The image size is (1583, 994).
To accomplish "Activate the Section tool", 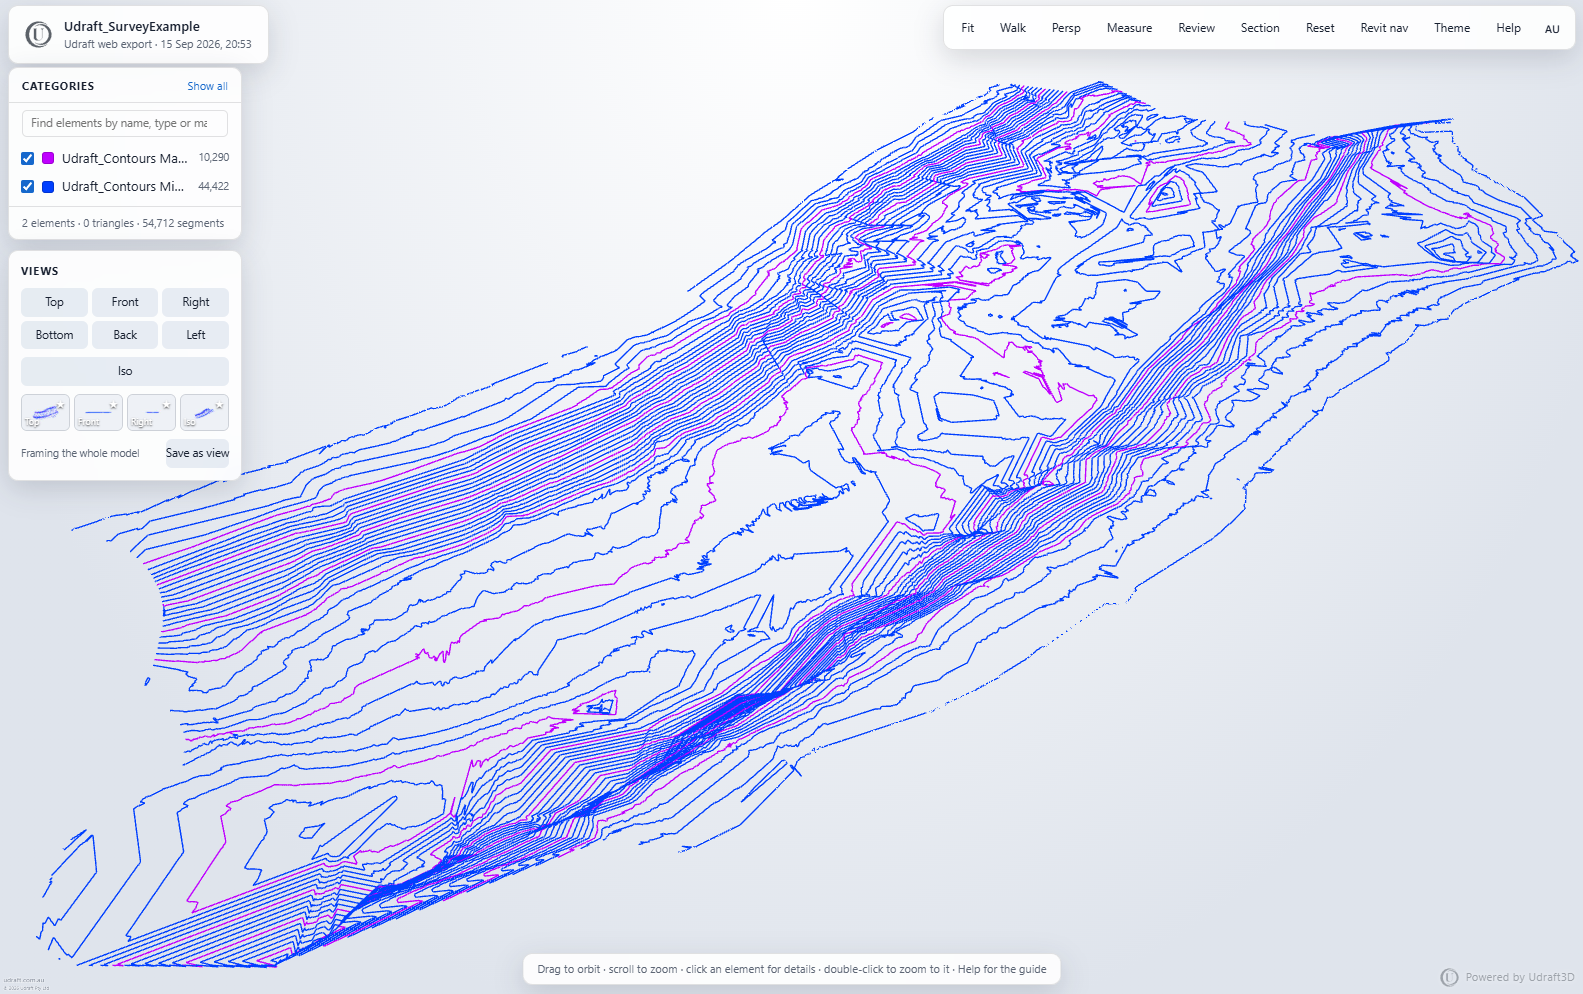I will click(1260, 28).
